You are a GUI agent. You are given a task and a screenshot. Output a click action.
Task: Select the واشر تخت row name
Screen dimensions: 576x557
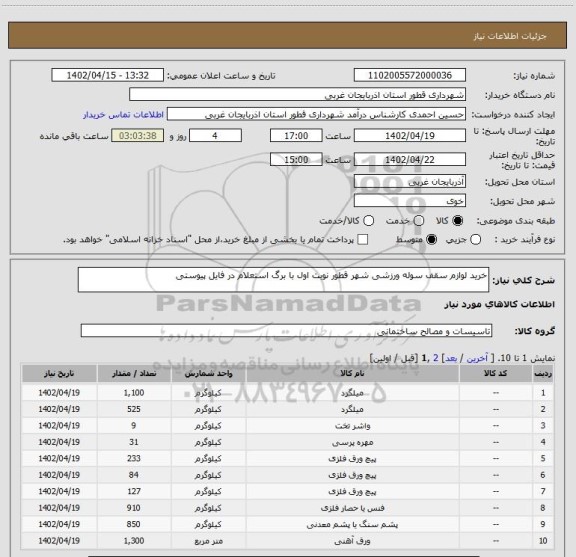pyautogui.click(x=352, y=426)
